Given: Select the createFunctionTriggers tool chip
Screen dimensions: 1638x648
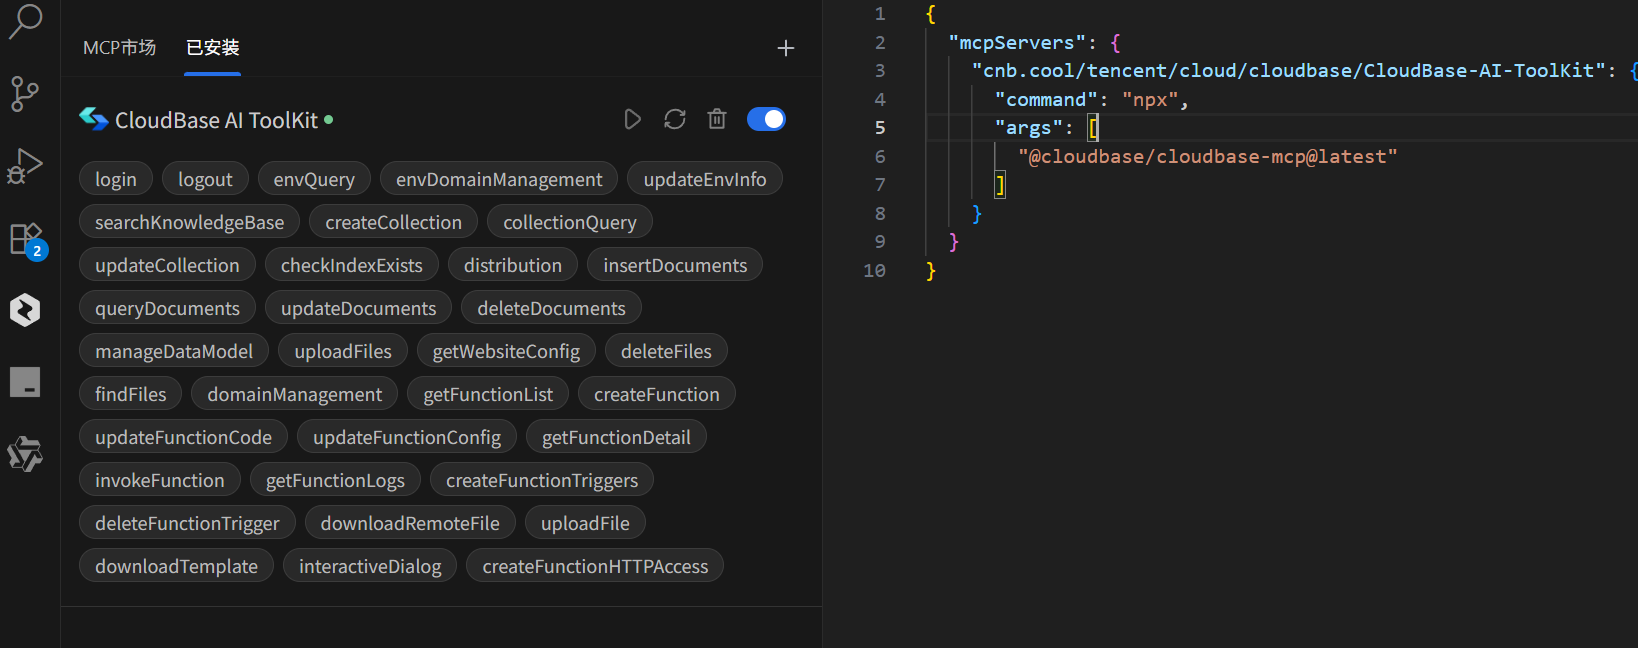Looking at the screenshot, I should tap(542, 480).
